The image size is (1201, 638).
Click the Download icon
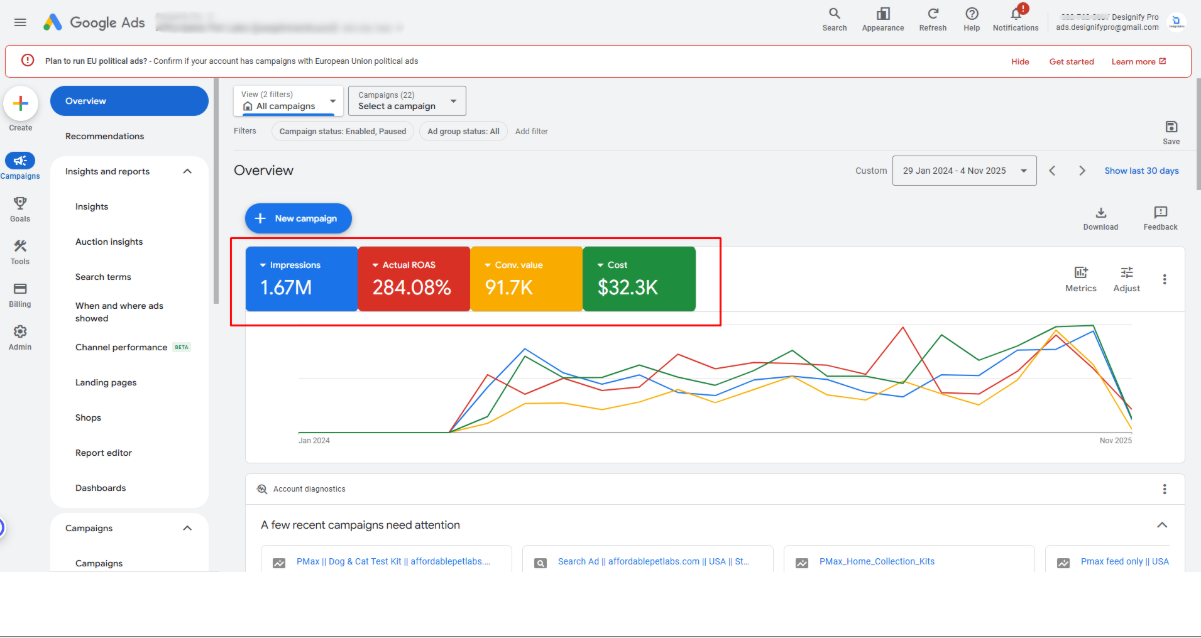(x=1100, y=213)
